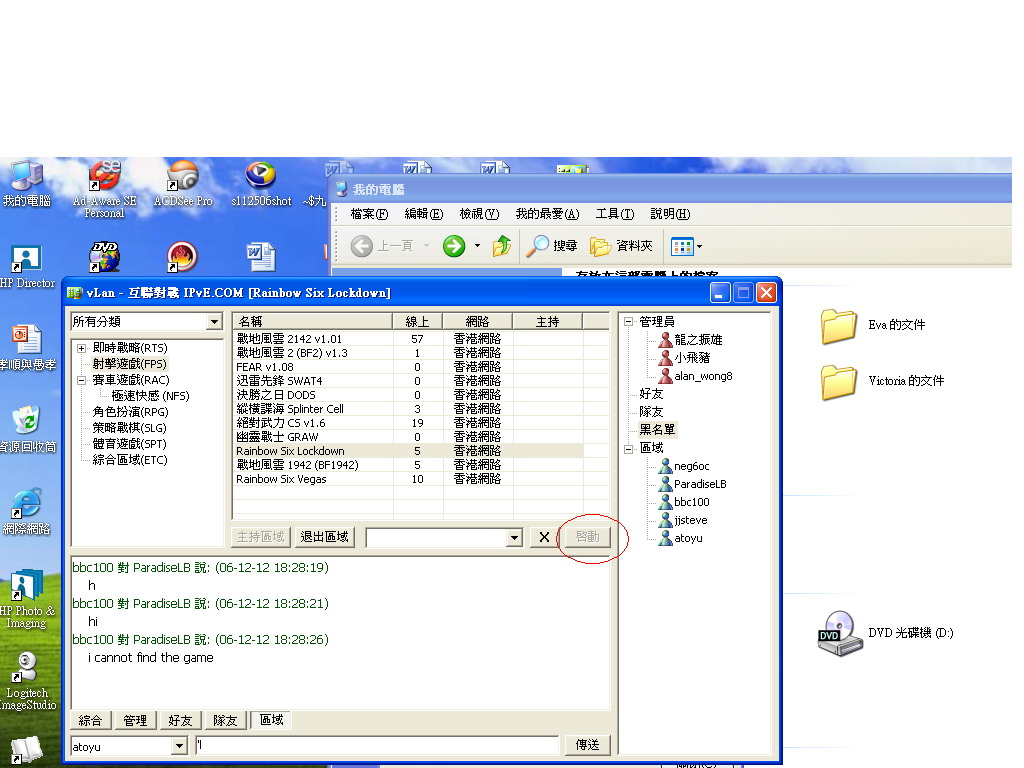Open the 檔案(F) menu
1024x768 pixels.
369,214
